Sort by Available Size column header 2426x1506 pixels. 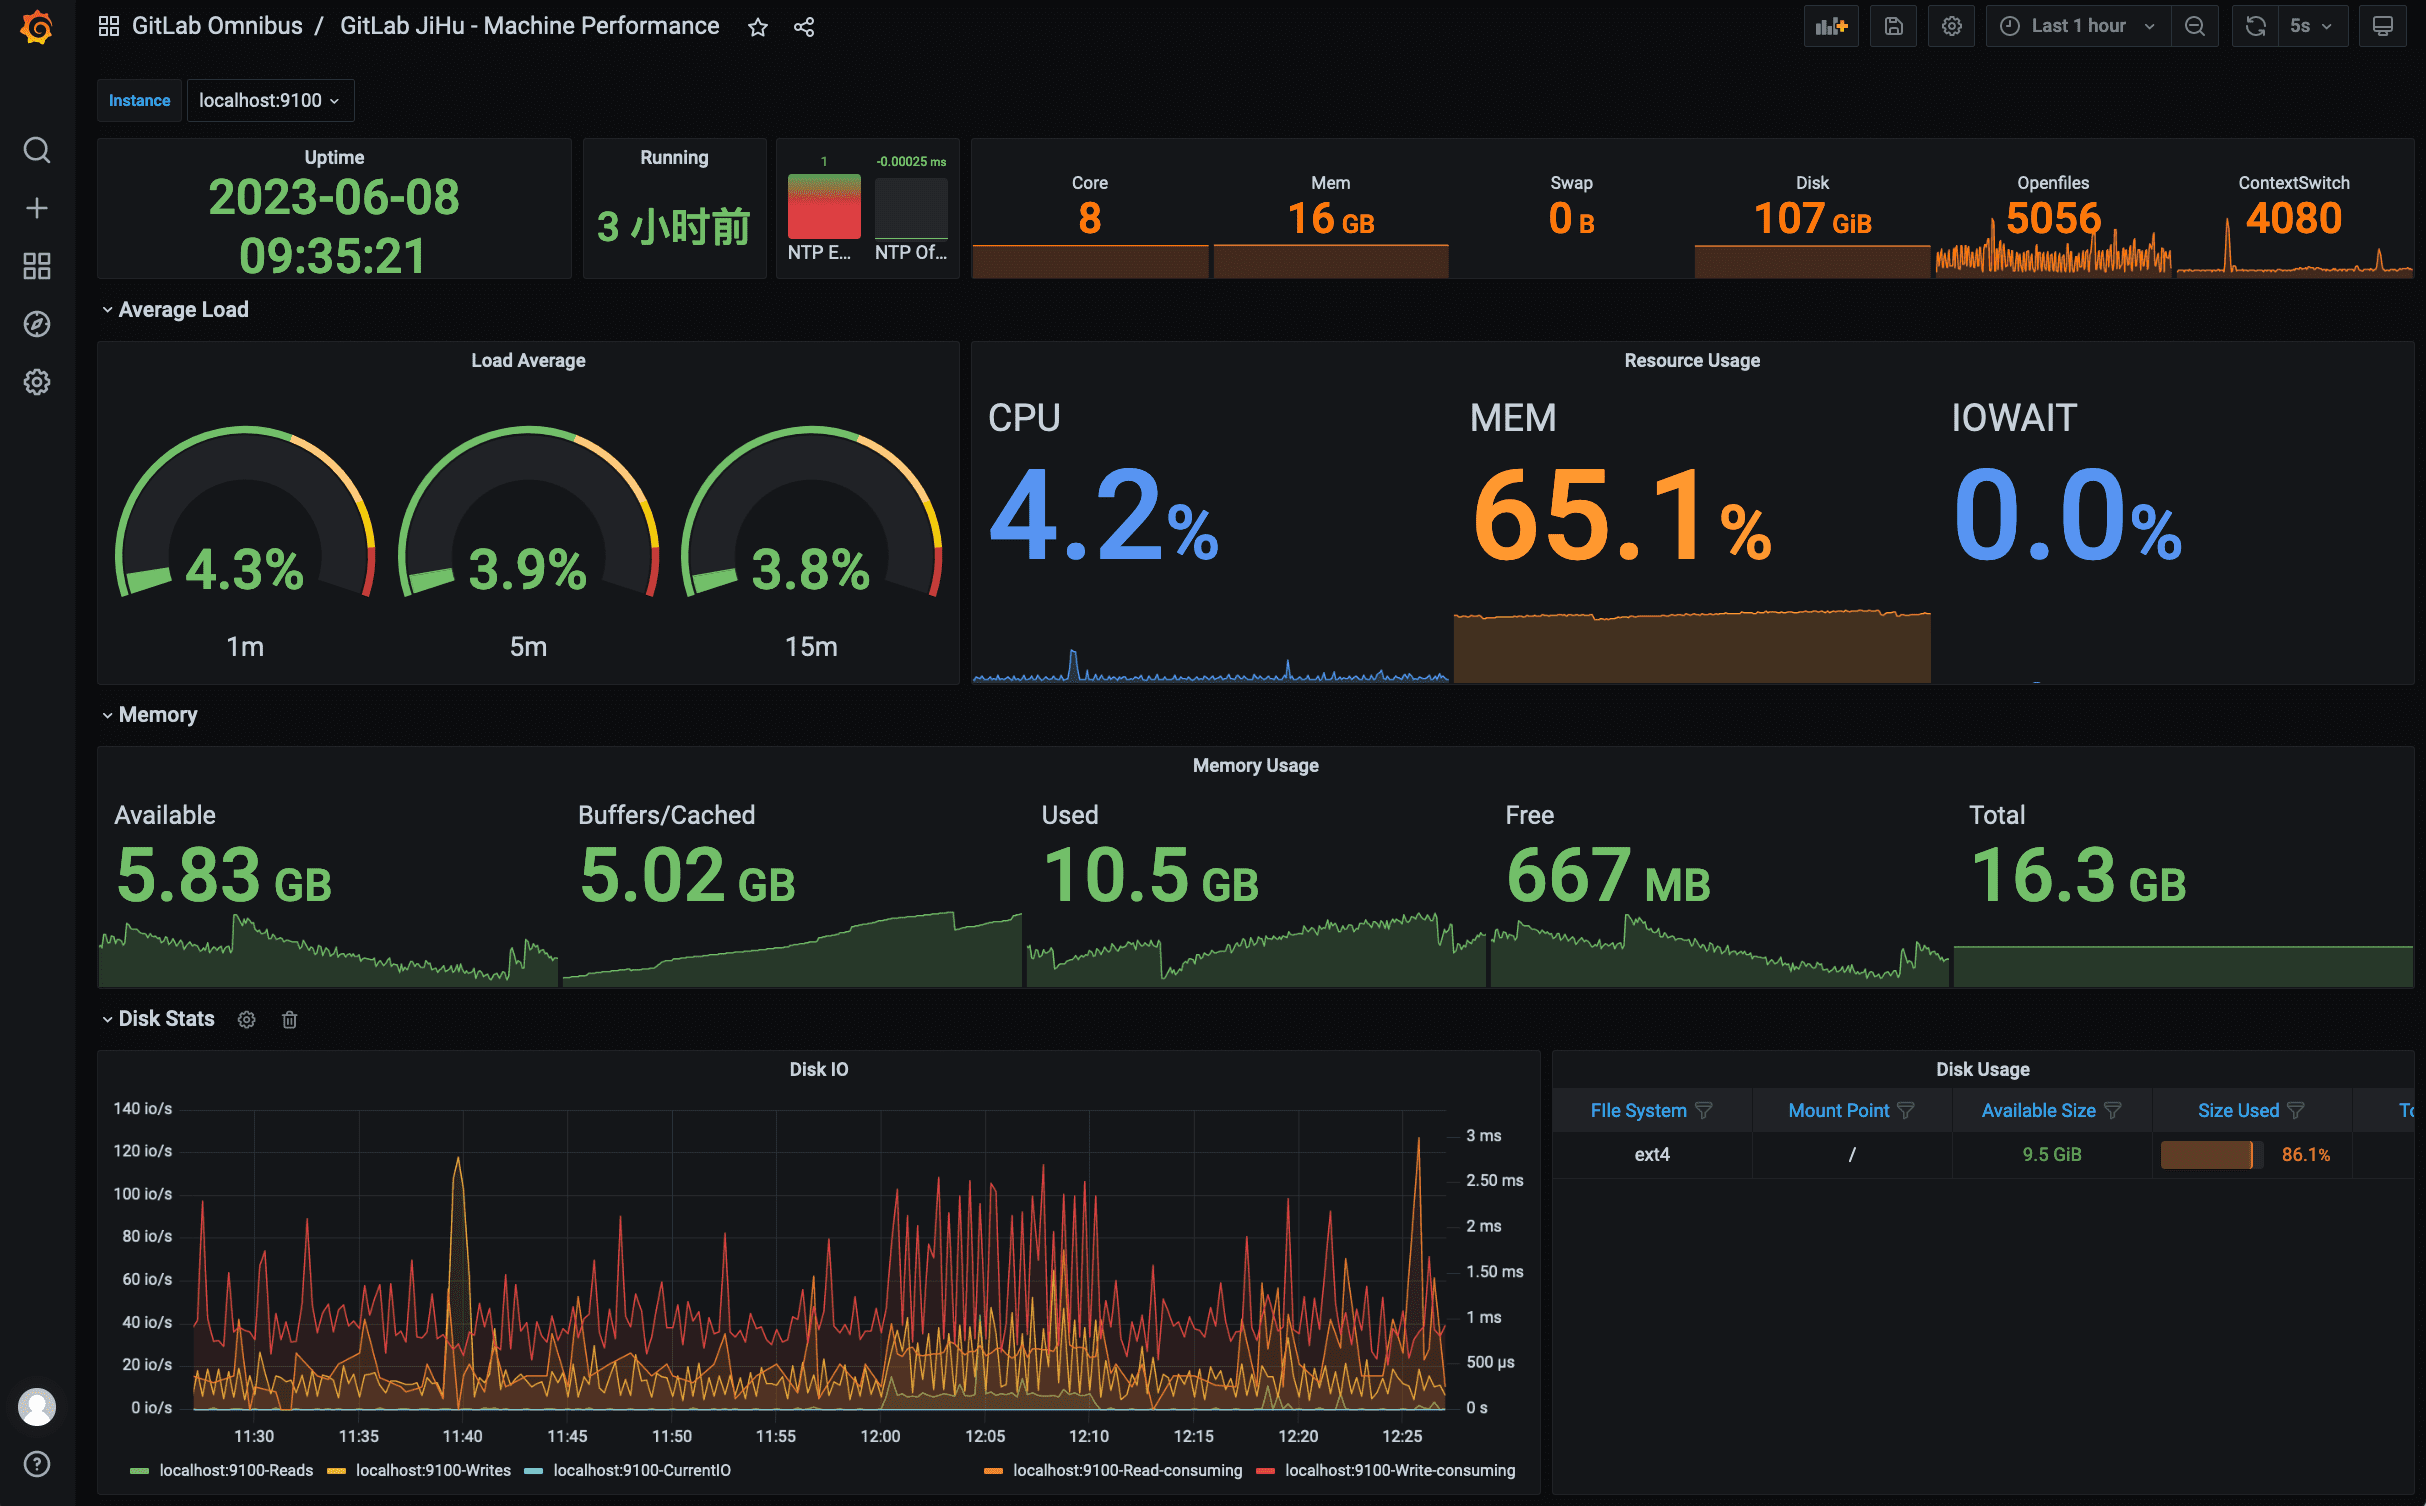(x=2038, y=1111)
